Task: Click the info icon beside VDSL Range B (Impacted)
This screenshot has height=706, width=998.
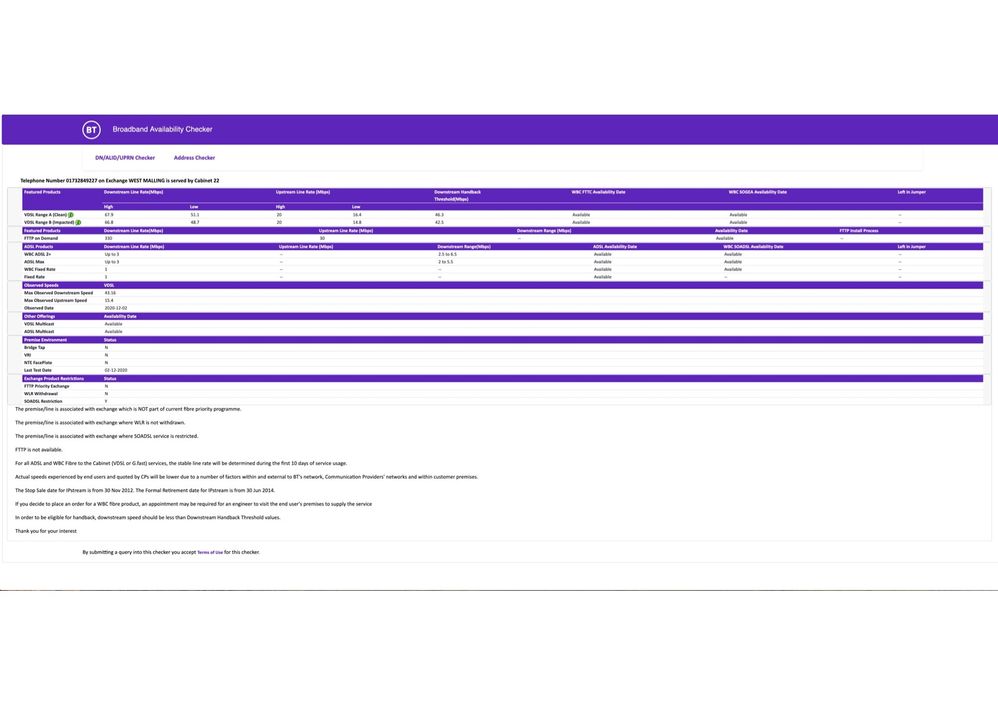Action: (78, 223)
